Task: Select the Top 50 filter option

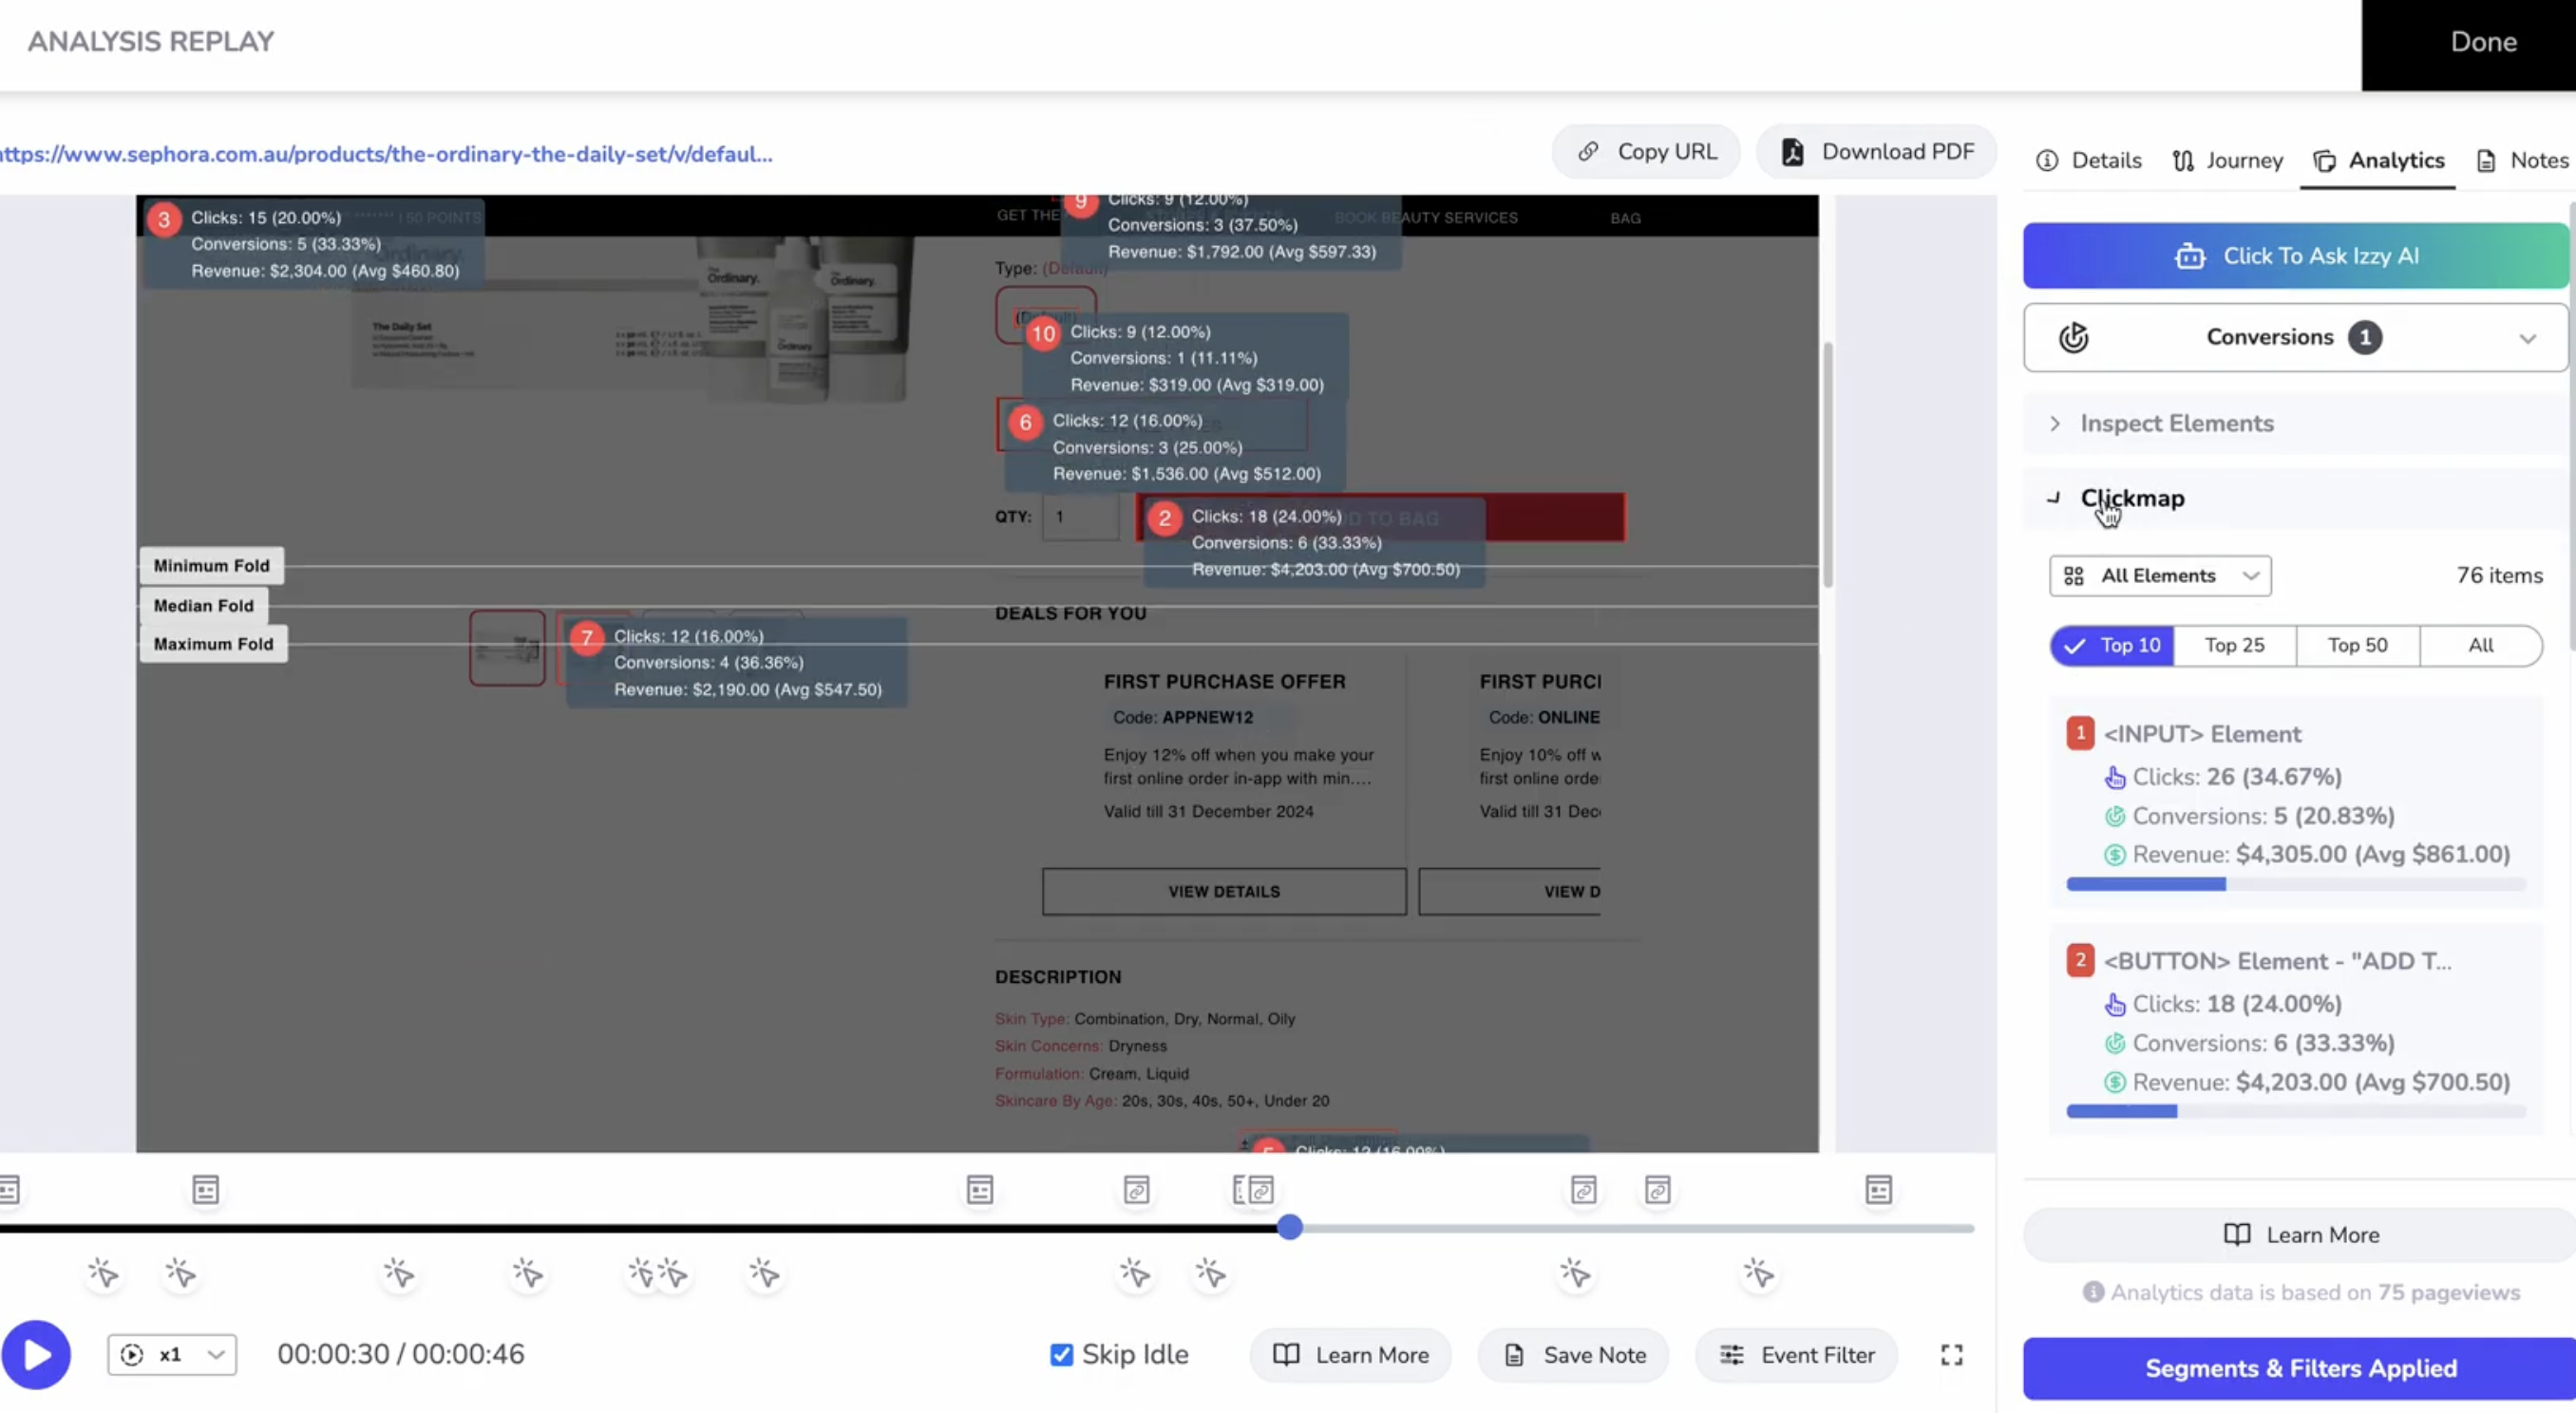Action: coord(2357,645)
